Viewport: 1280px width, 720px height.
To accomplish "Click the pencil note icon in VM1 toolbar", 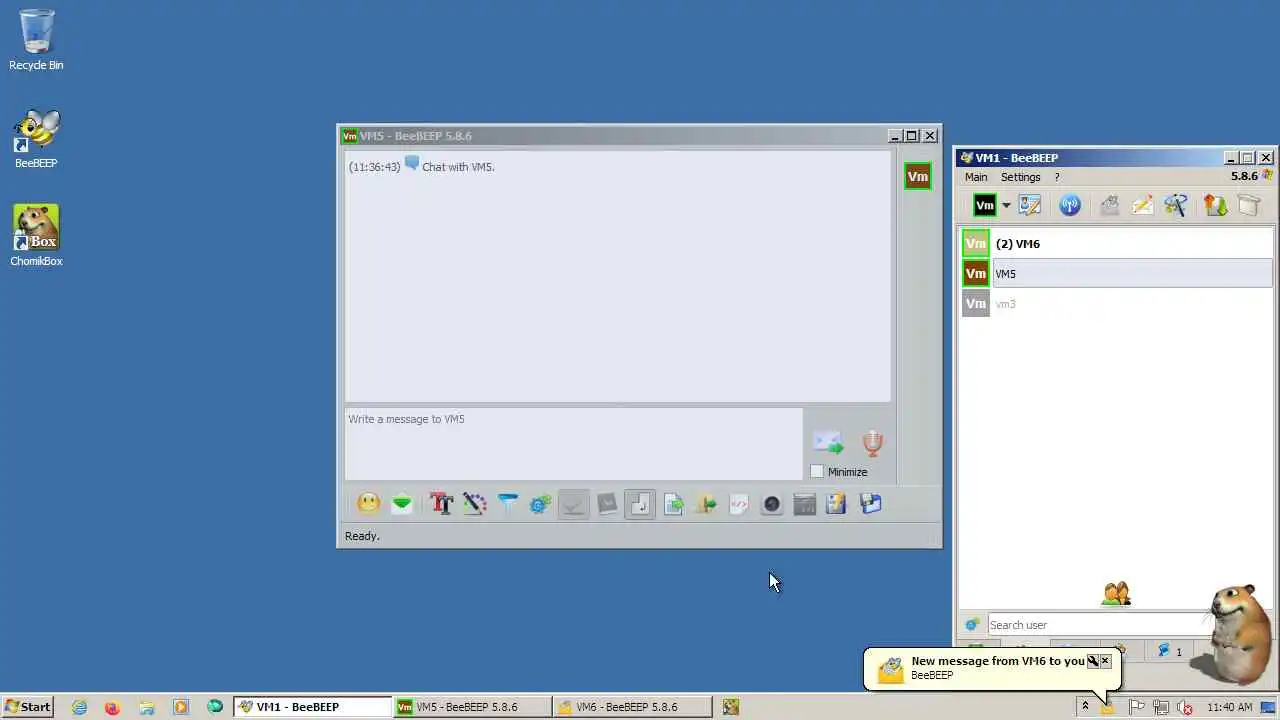I will pos(1142,205).
